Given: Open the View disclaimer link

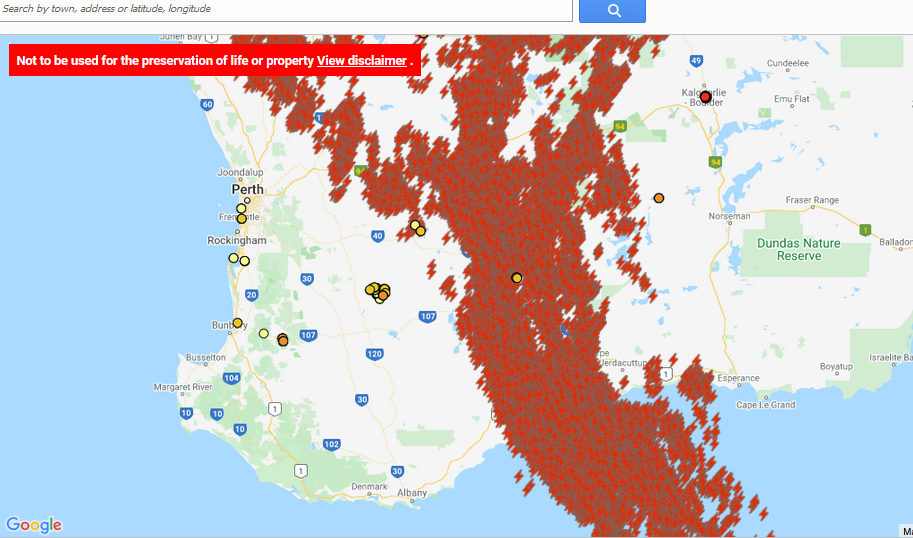Looking at the screenshot, I should [x=361, y=61].
